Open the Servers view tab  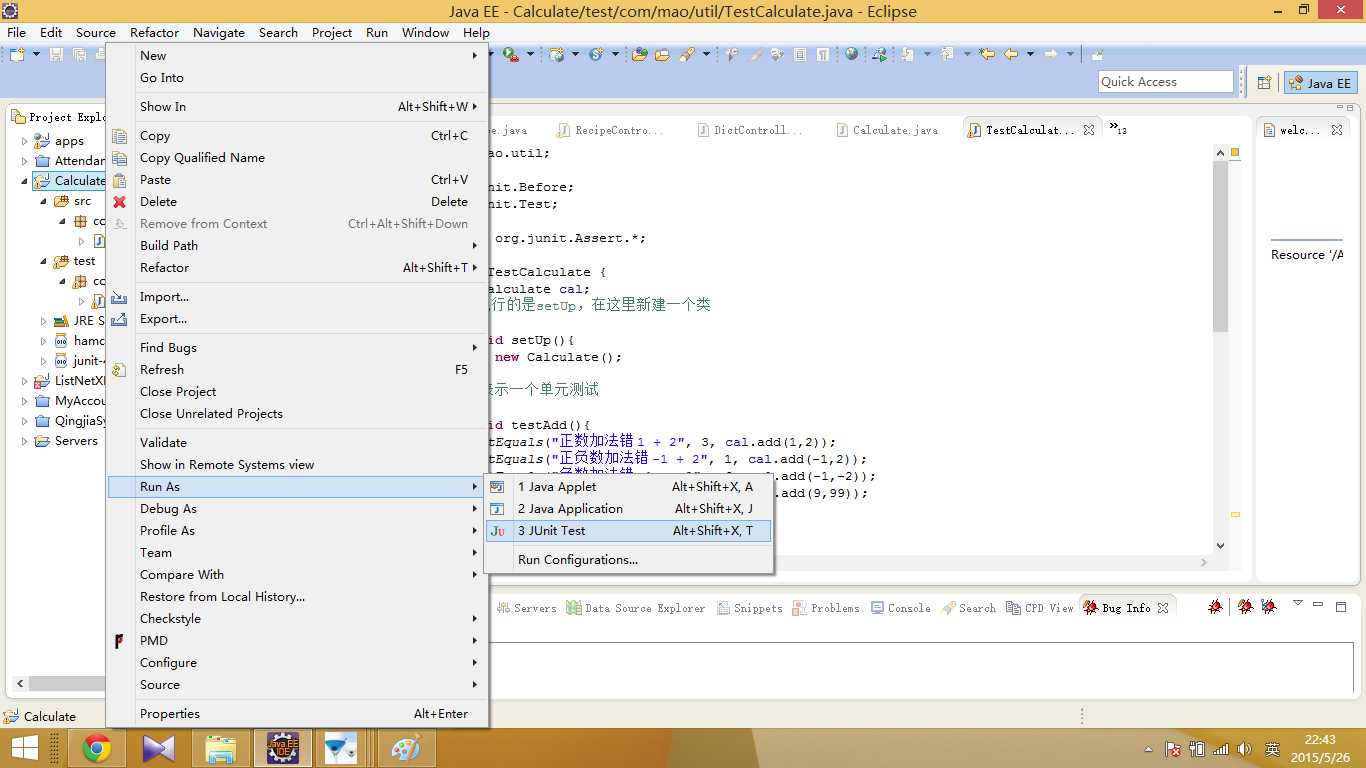pyautogui.click(x=526, y=608)
